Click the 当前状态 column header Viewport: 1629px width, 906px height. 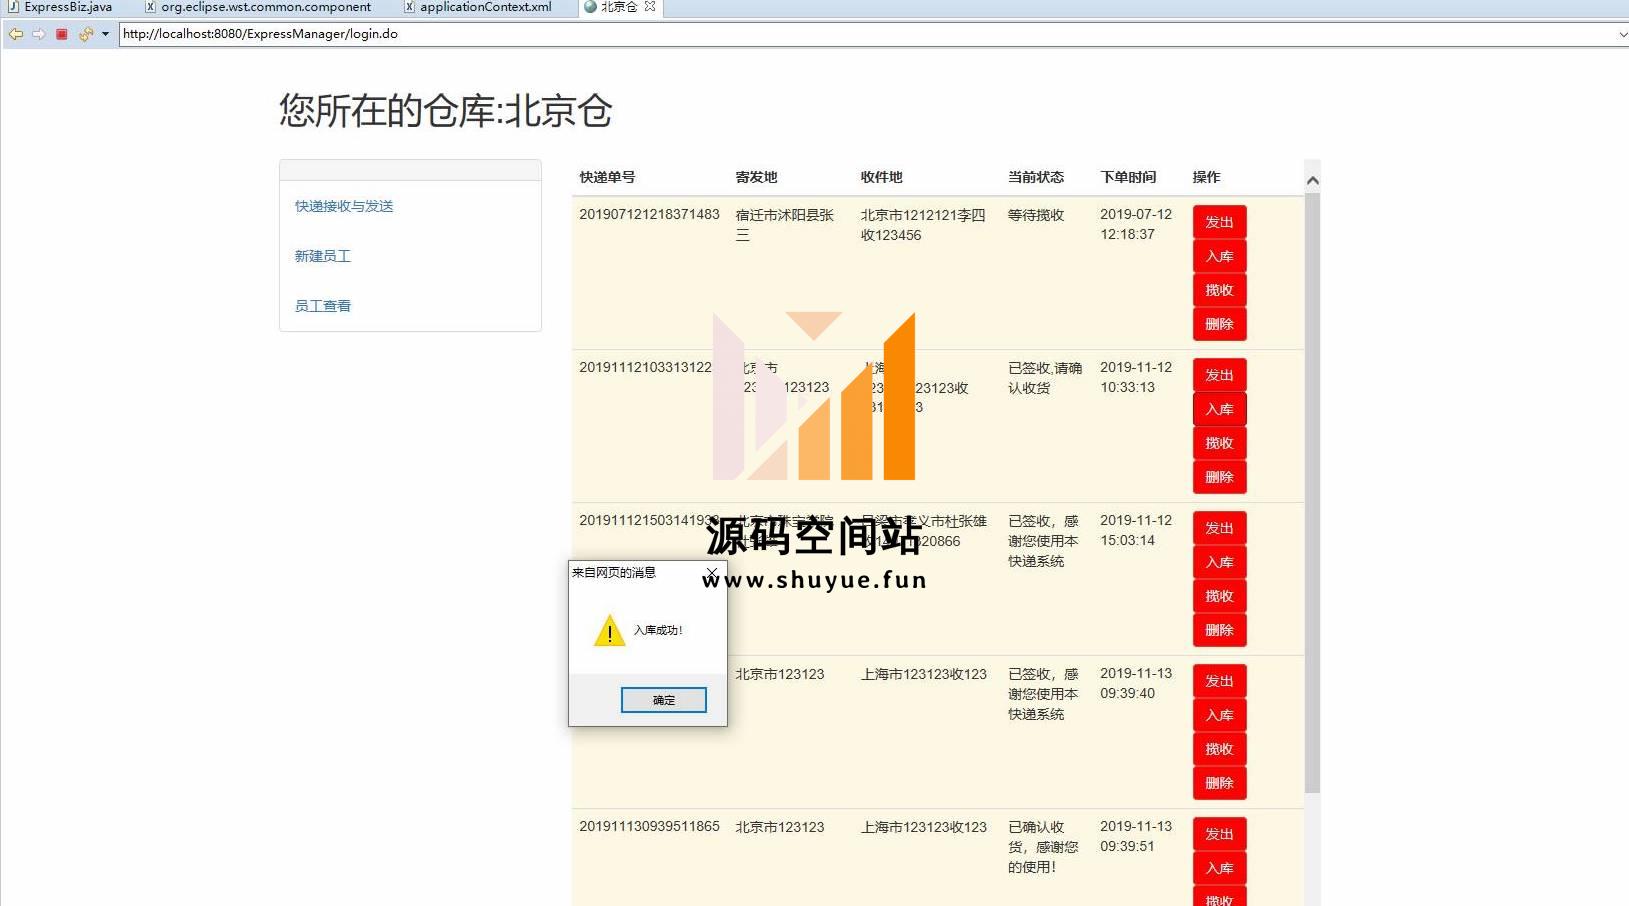1036,177
